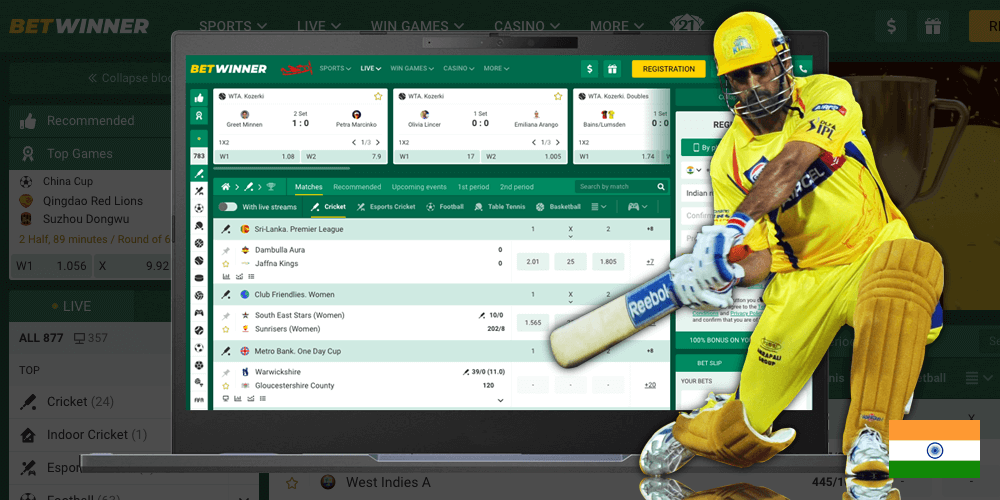Pin the South East Stars (Women) match
1000x500 pixels.
pyautogui.click(x=226, y=316)
